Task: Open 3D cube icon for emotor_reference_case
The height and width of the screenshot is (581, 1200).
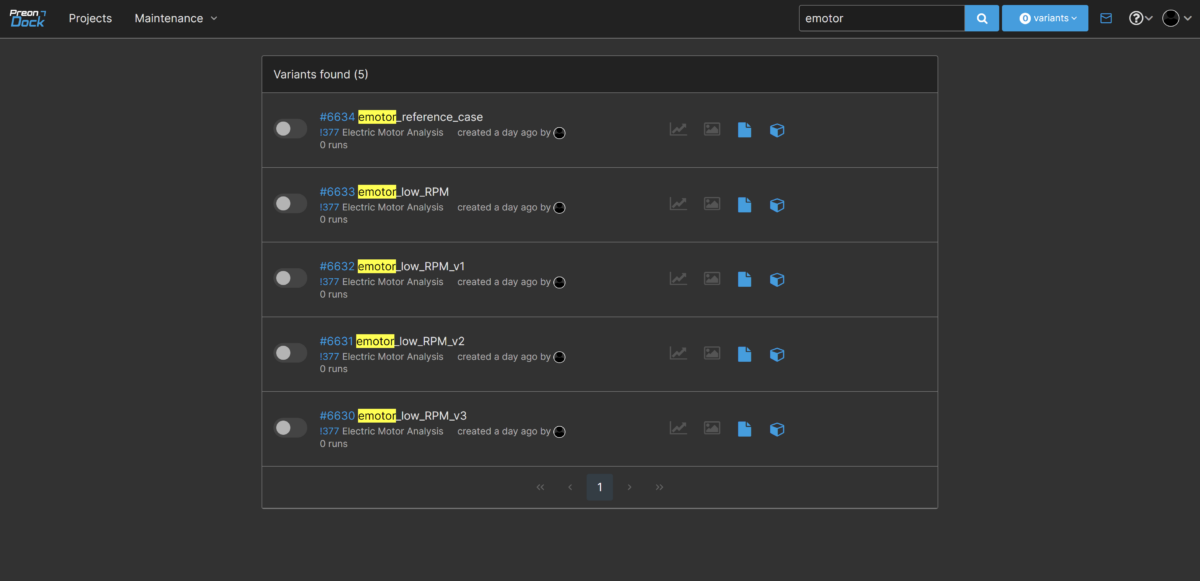Action: click(777, 130)
